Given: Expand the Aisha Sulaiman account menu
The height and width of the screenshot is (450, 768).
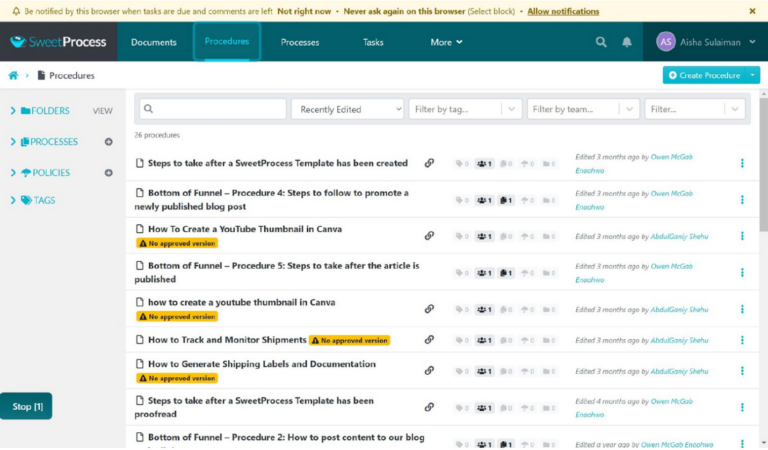Looking at the screenshot, I should coord(706,42).
